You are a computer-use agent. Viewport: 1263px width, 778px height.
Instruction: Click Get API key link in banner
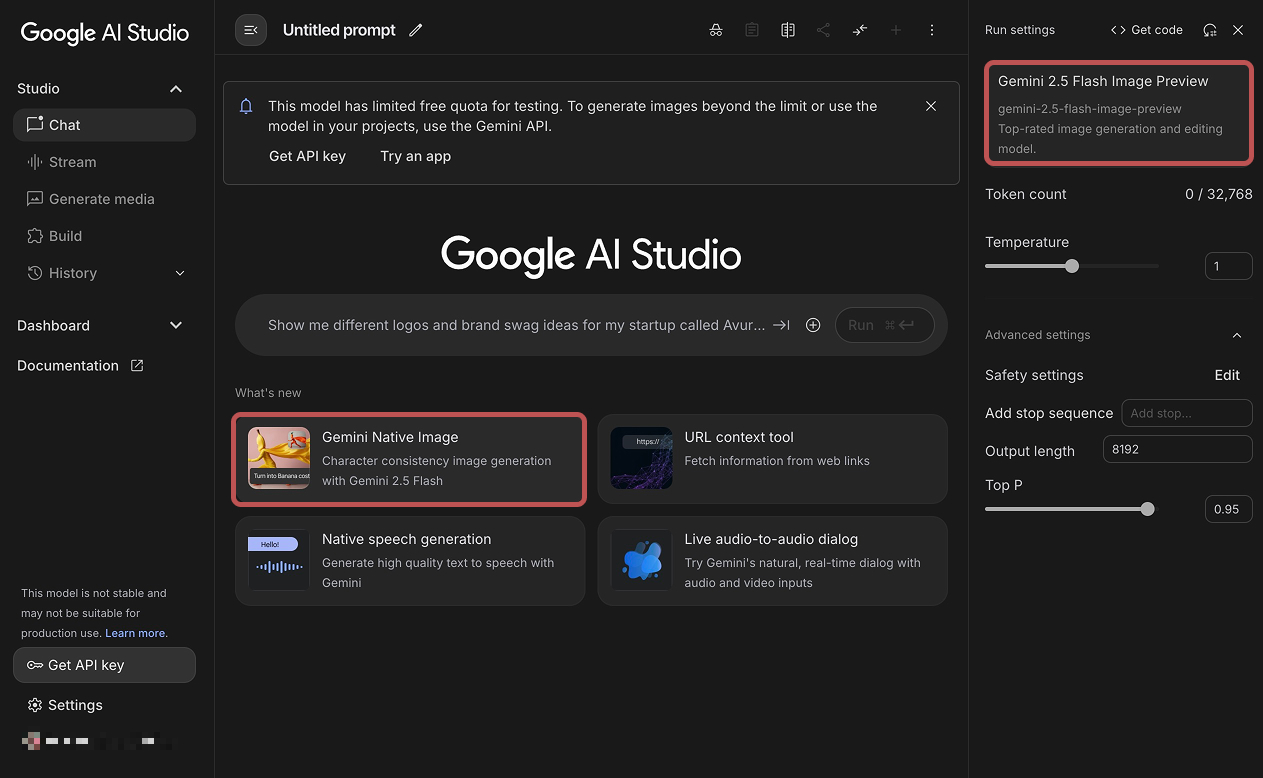coord(307,156)
